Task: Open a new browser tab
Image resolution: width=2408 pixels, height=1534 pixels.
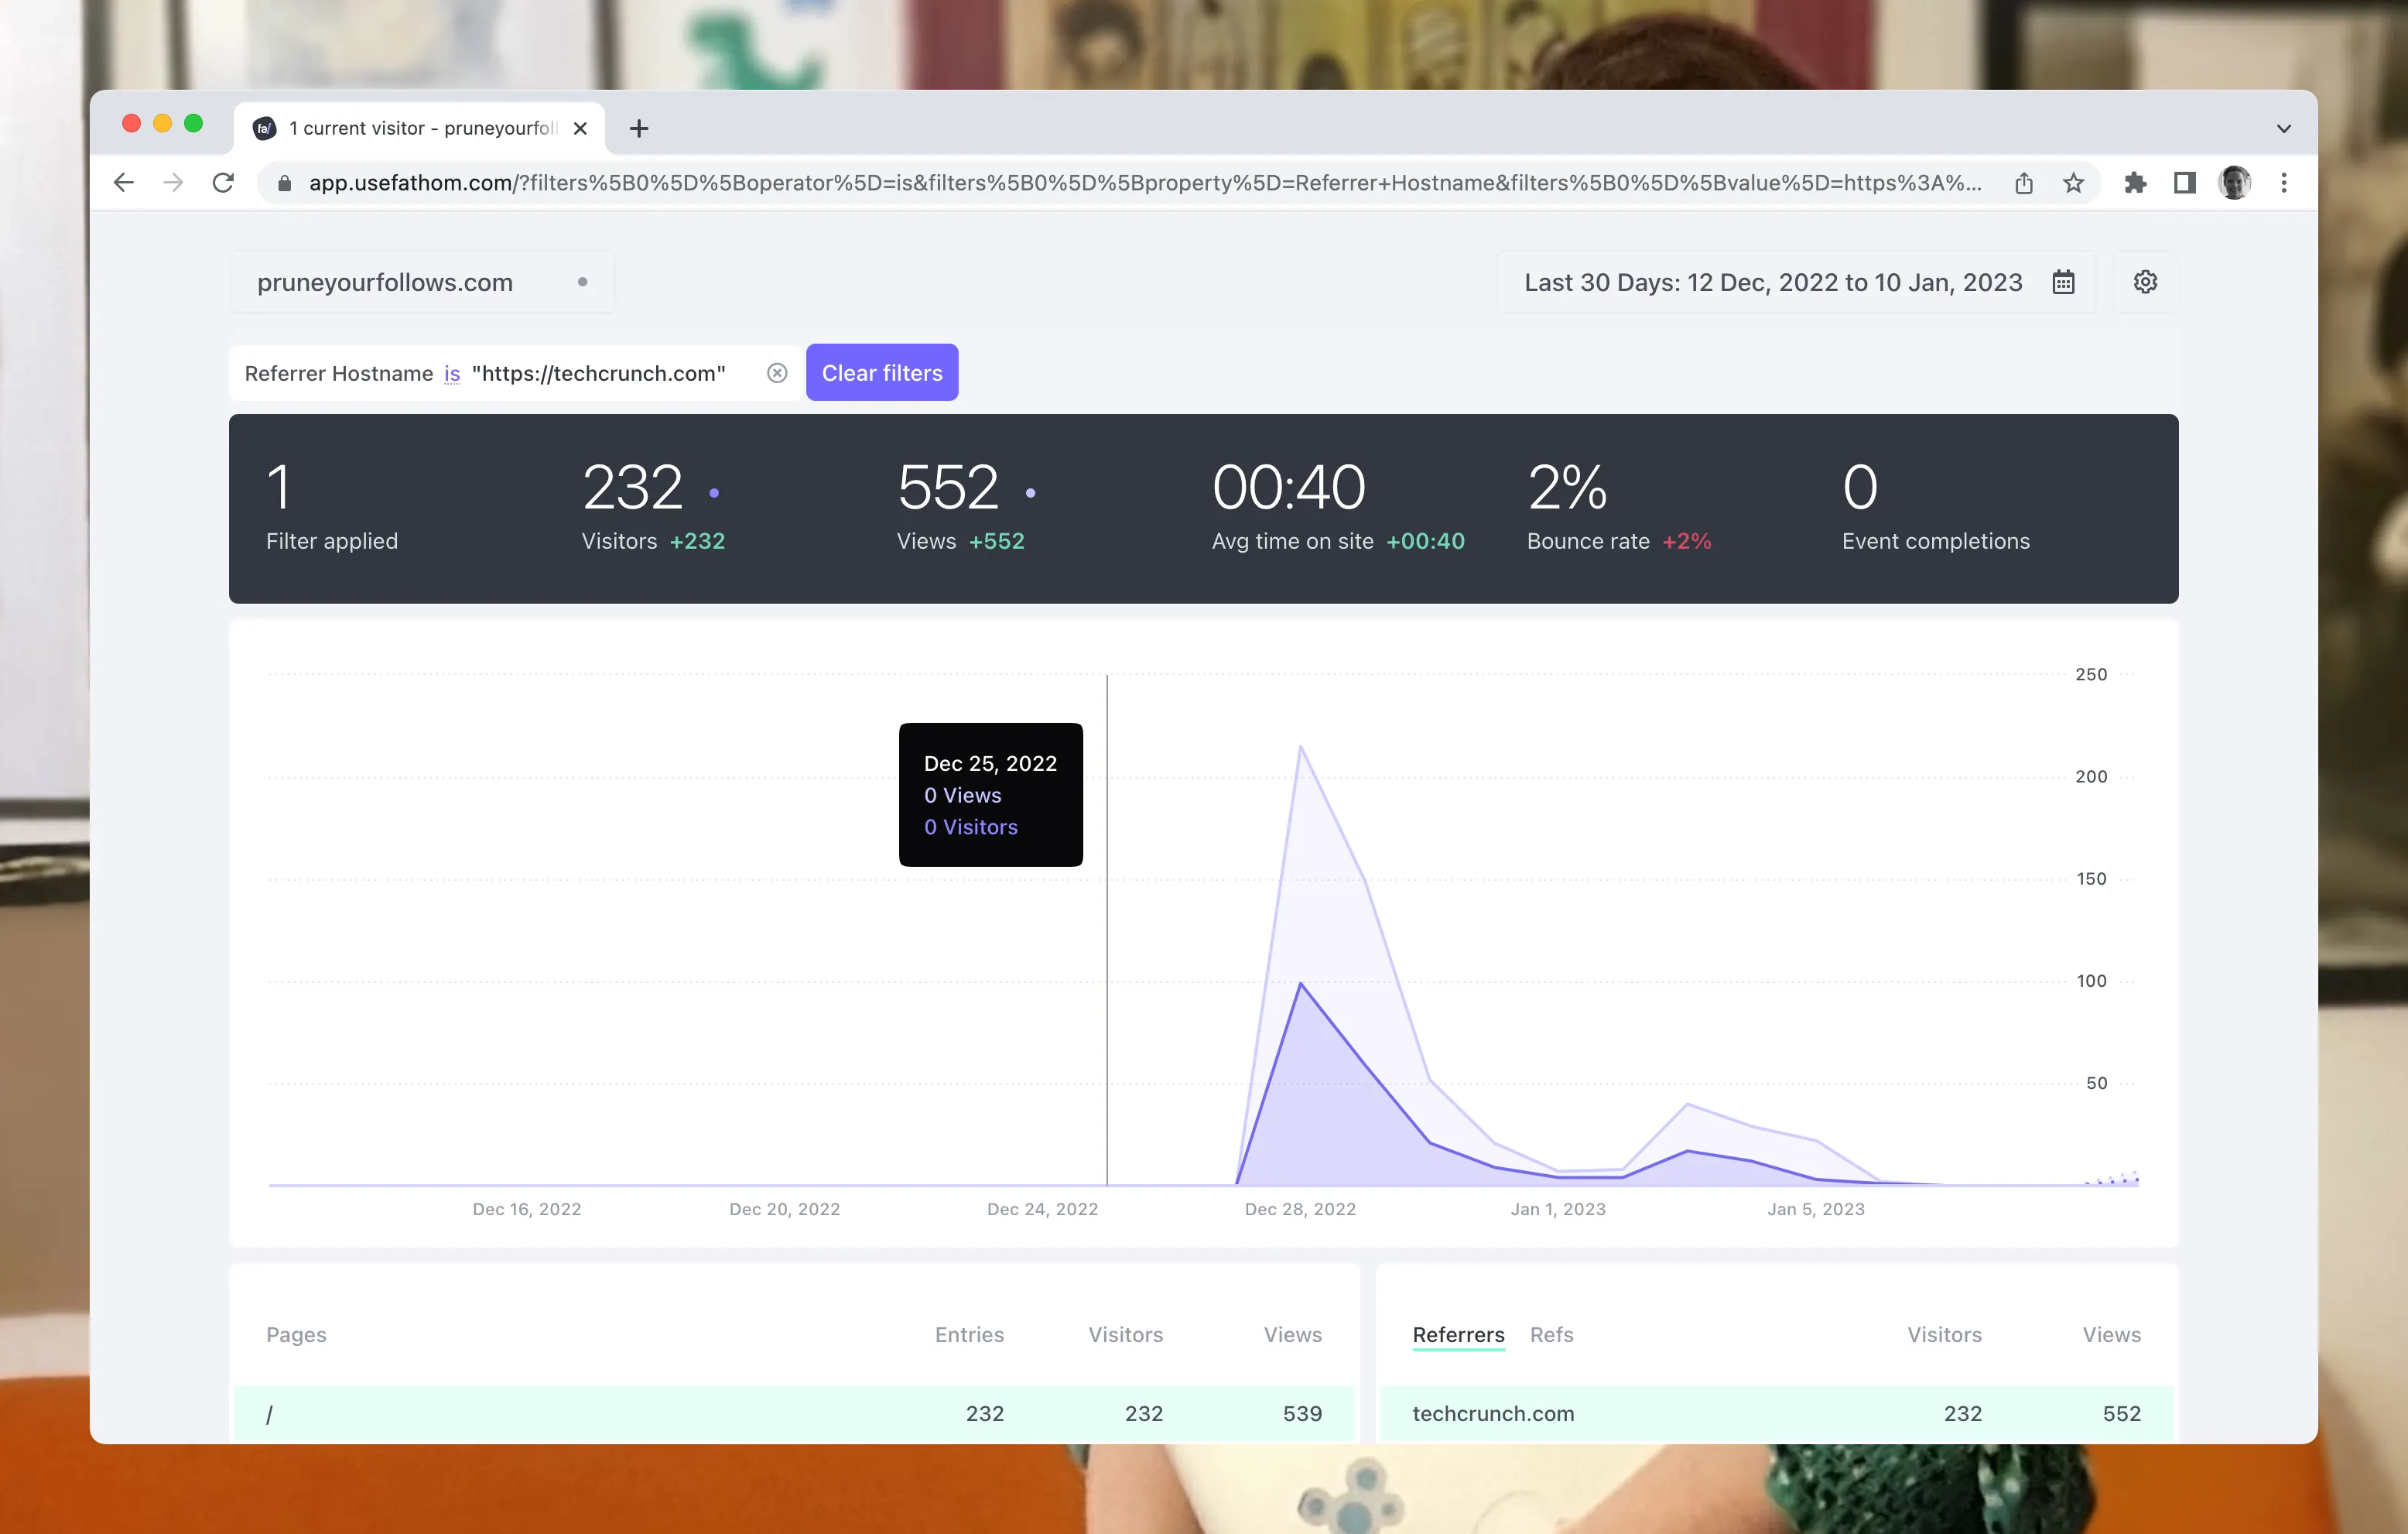Action: [639, 128]
